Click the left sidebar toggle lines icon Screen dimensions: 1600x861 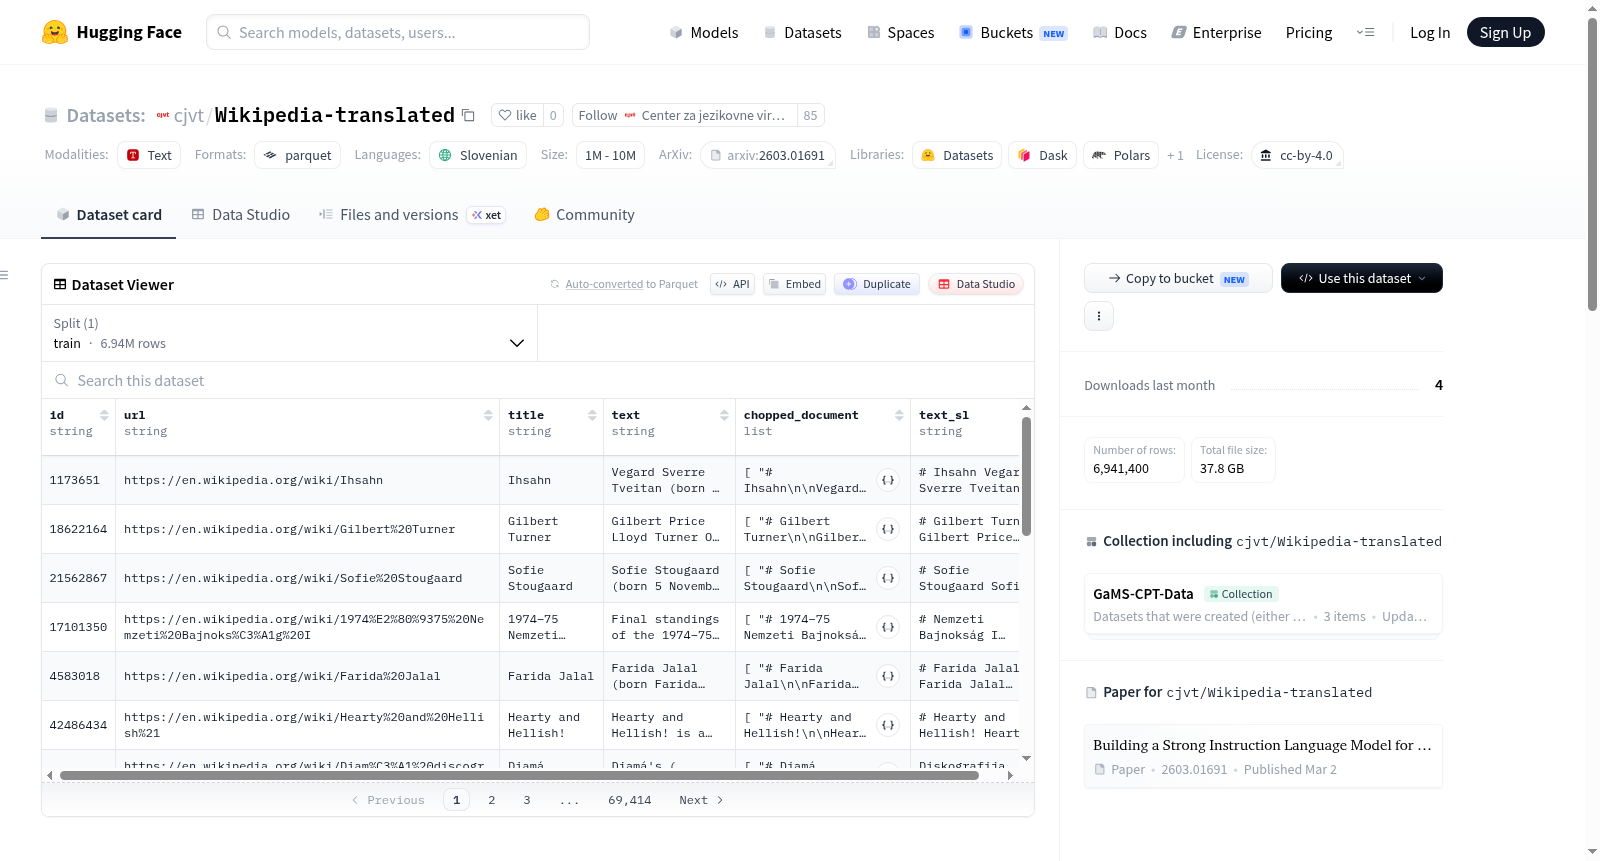pos(4,275)
